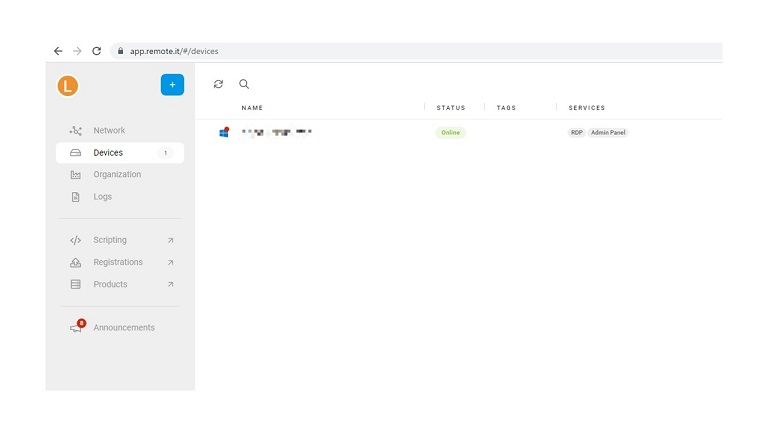This screenshot has width=768, height=432.
Task: Click the browser back arrow
Action: [x=58, y=51]
